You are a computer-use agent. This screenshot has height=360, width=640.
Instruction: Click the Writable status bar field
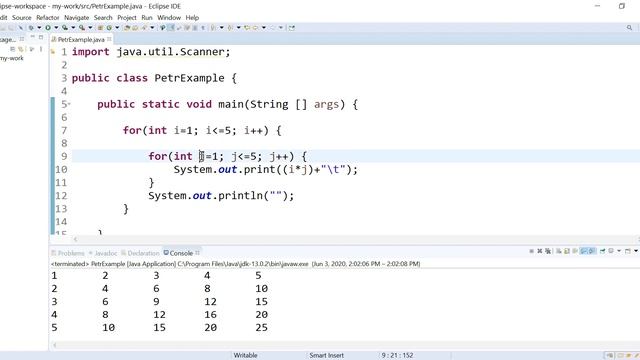[x=245, y=356]
